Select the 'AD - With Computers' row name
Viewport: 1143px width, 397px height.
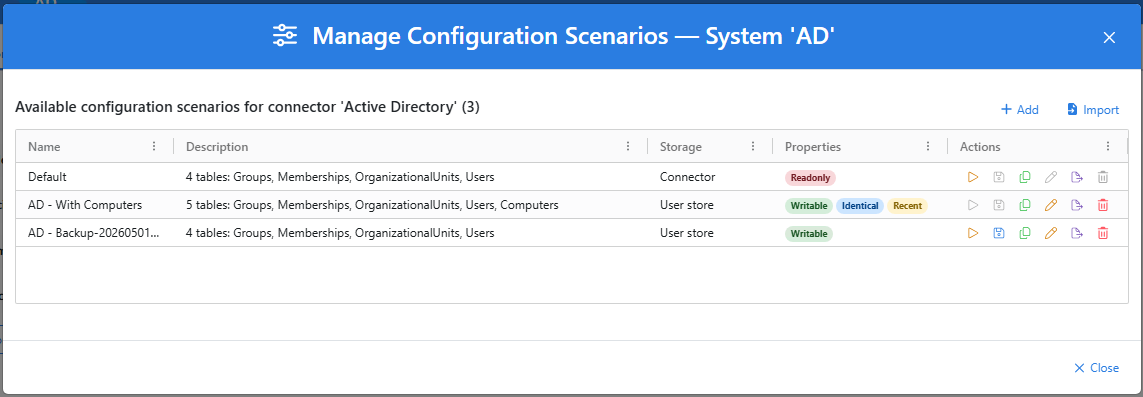coord(85,205)
